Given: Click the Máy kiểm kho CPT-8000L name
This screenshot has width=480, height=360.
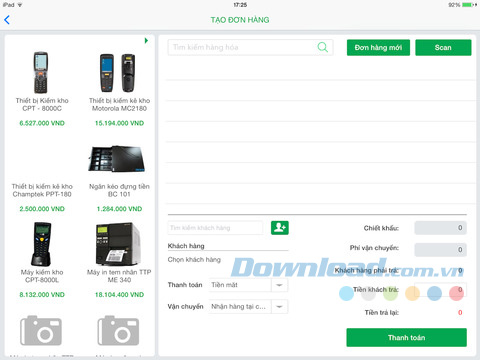Looking at the screenshot, I should 42,276.
